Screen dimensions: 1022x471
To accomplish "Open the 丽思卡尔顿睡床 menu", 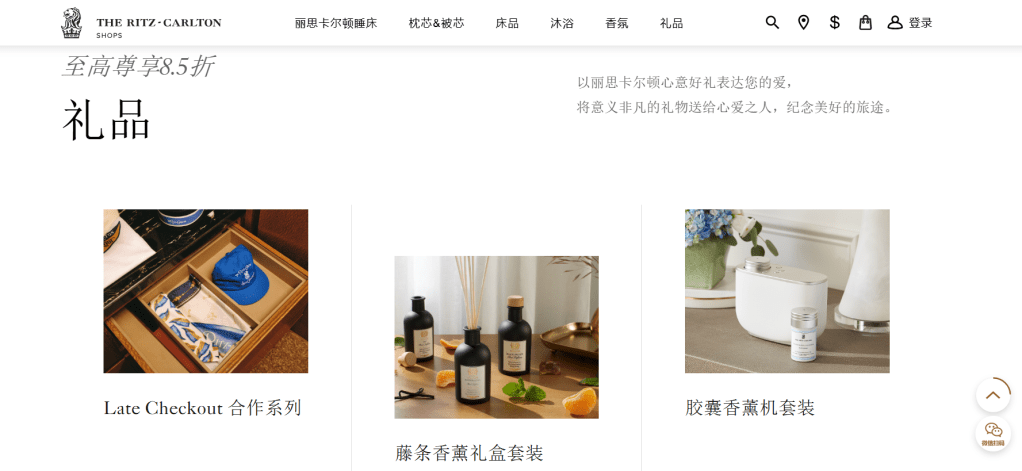I will coord(336,23).
